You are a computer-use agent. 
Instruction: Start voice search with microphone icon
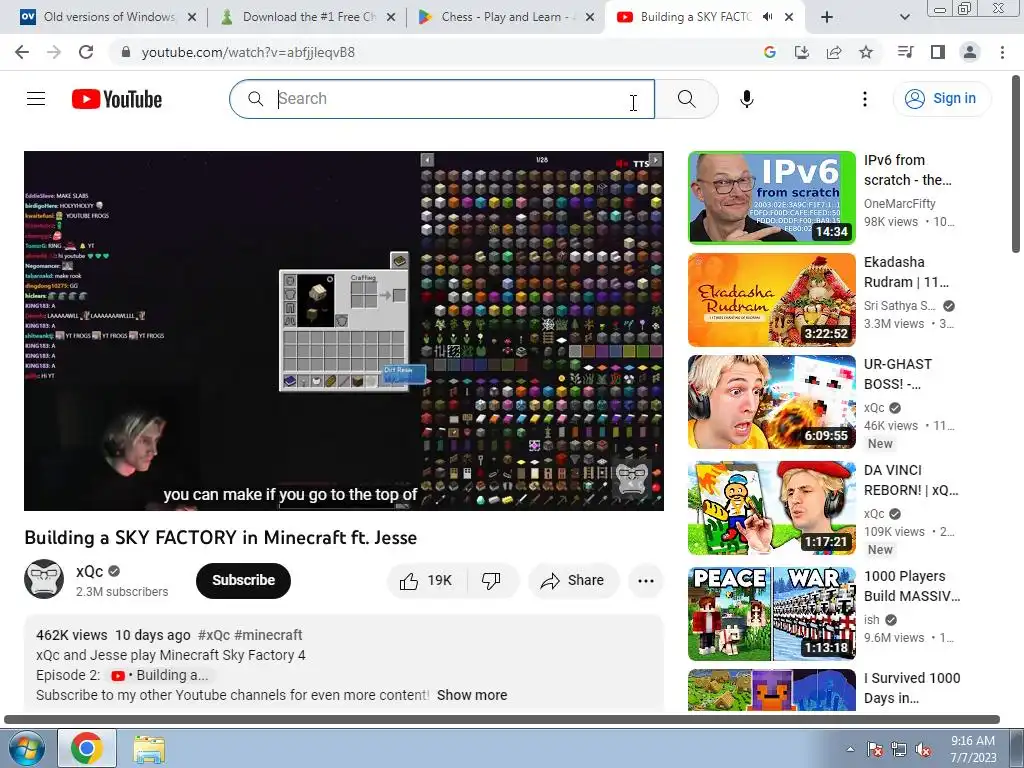tap(746, 99)
